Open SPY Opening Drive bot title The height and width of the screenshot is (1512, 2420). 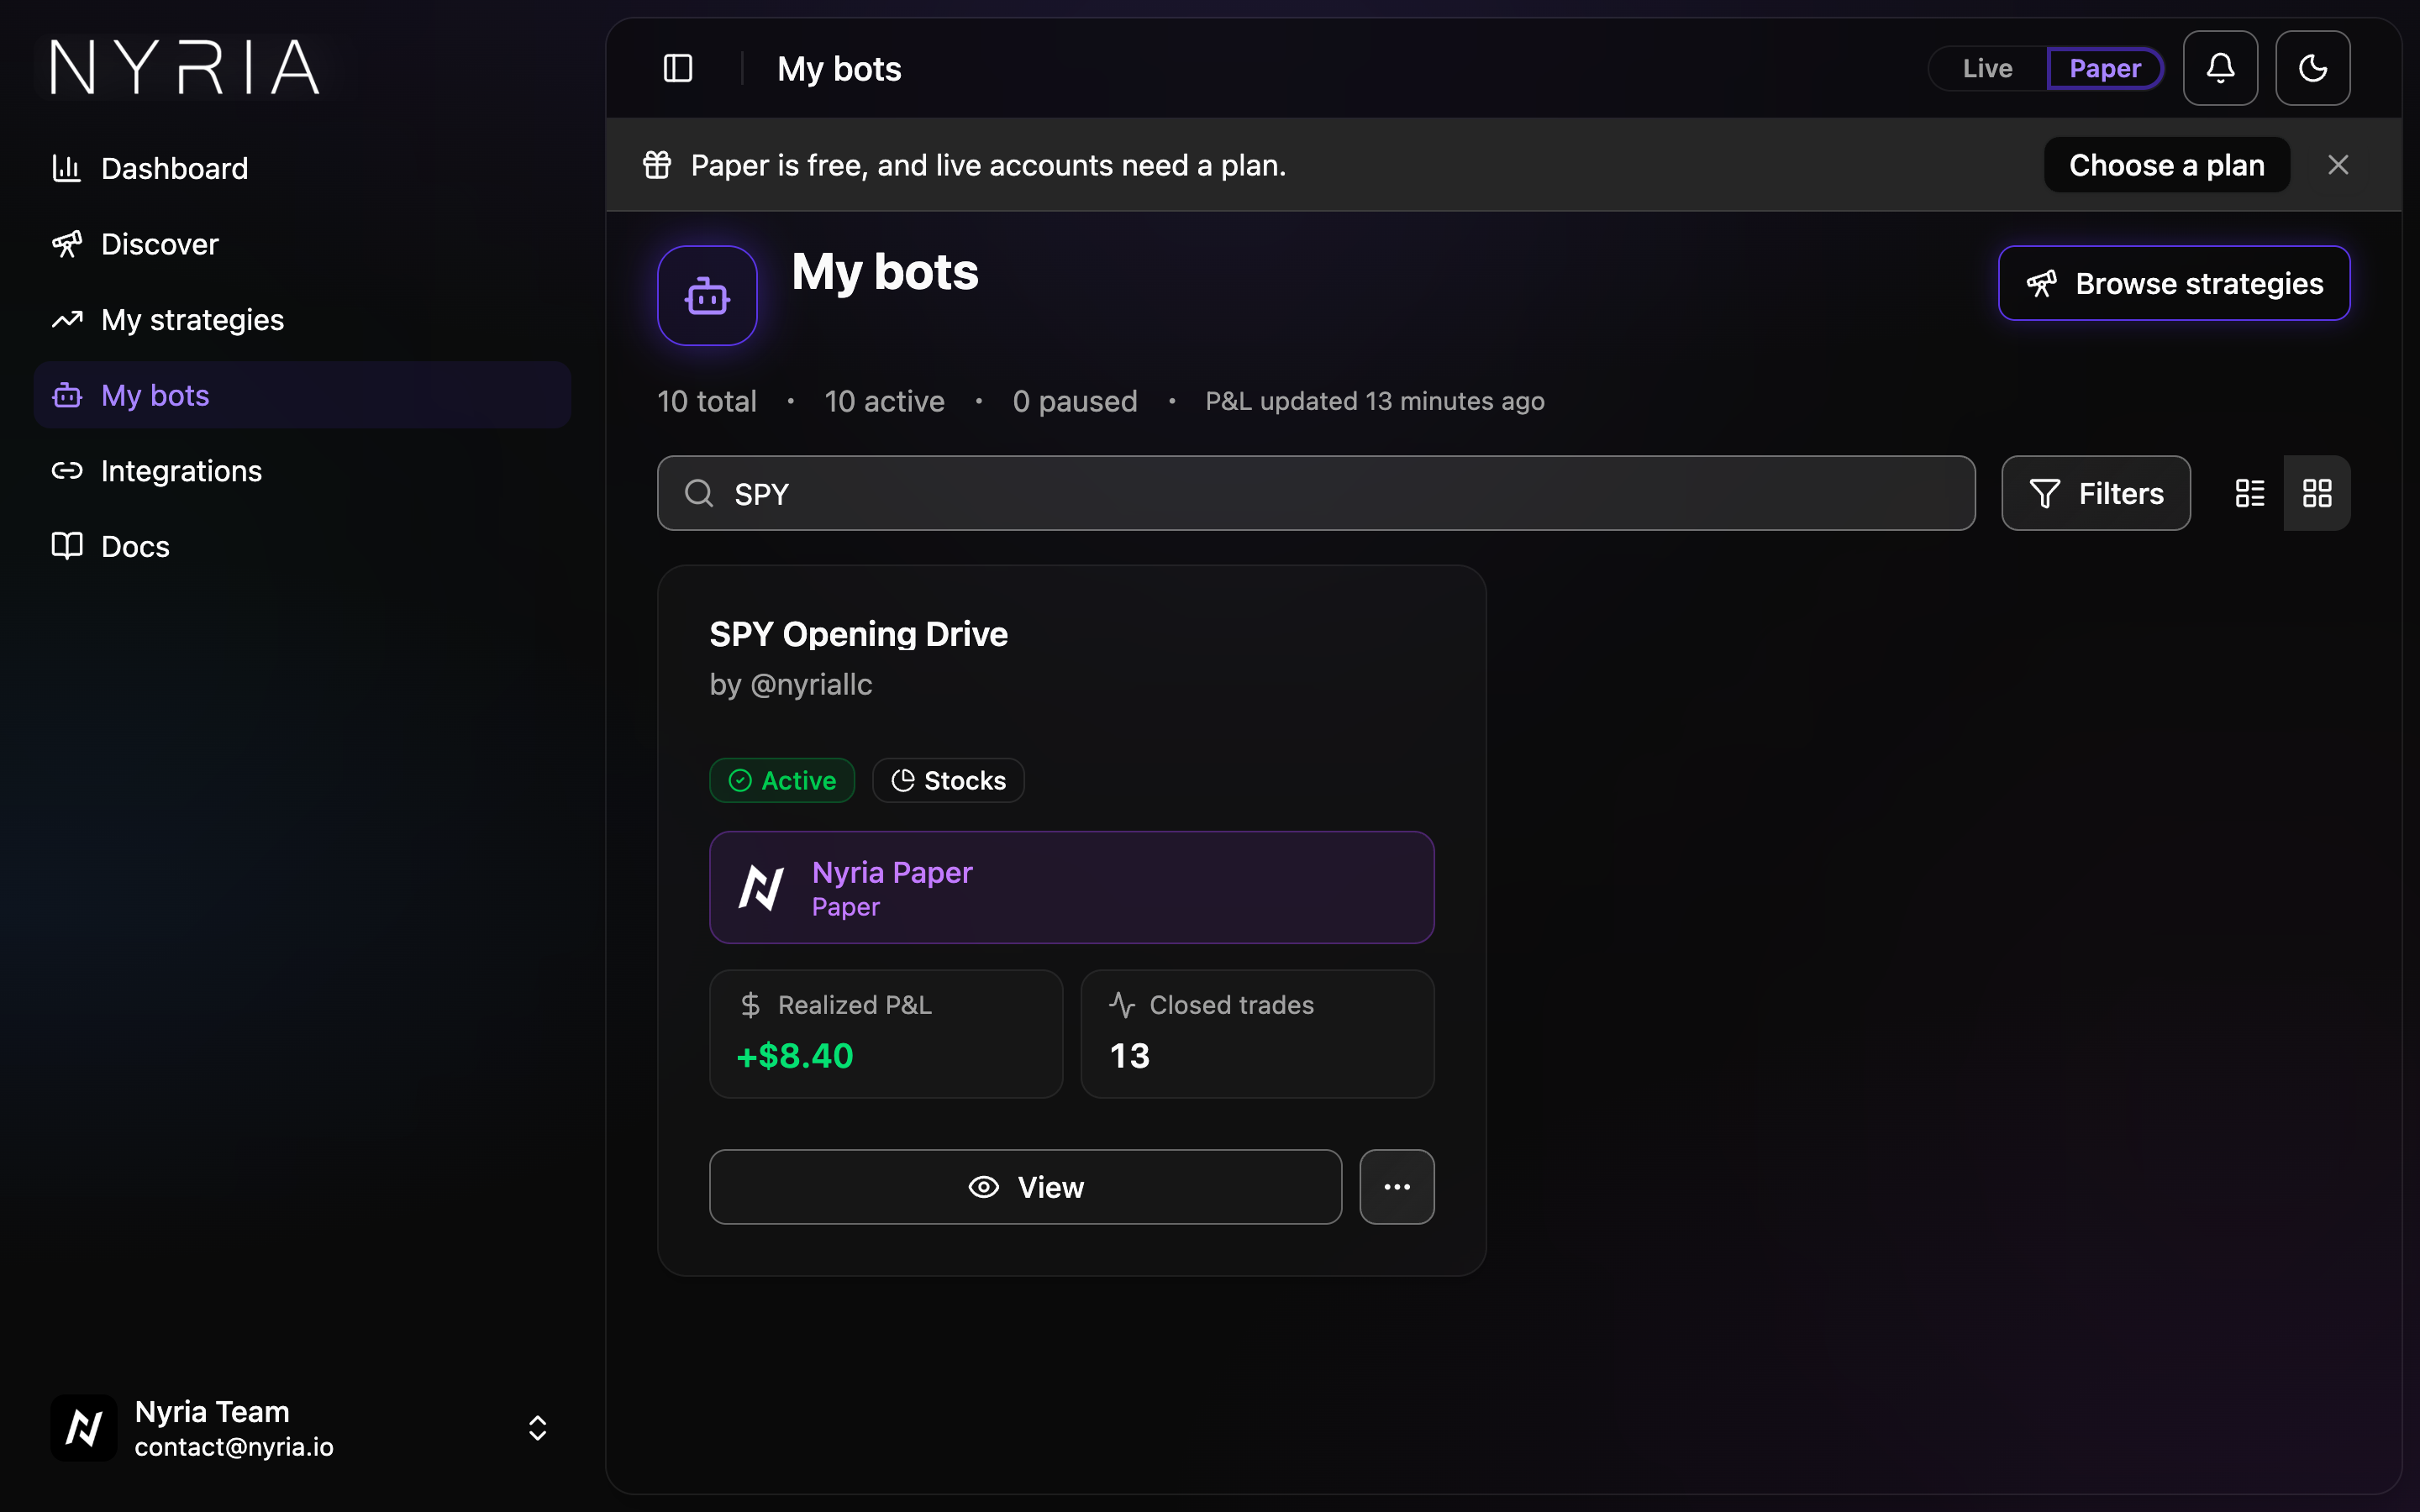pyautogui.click(x=858, y=634)
